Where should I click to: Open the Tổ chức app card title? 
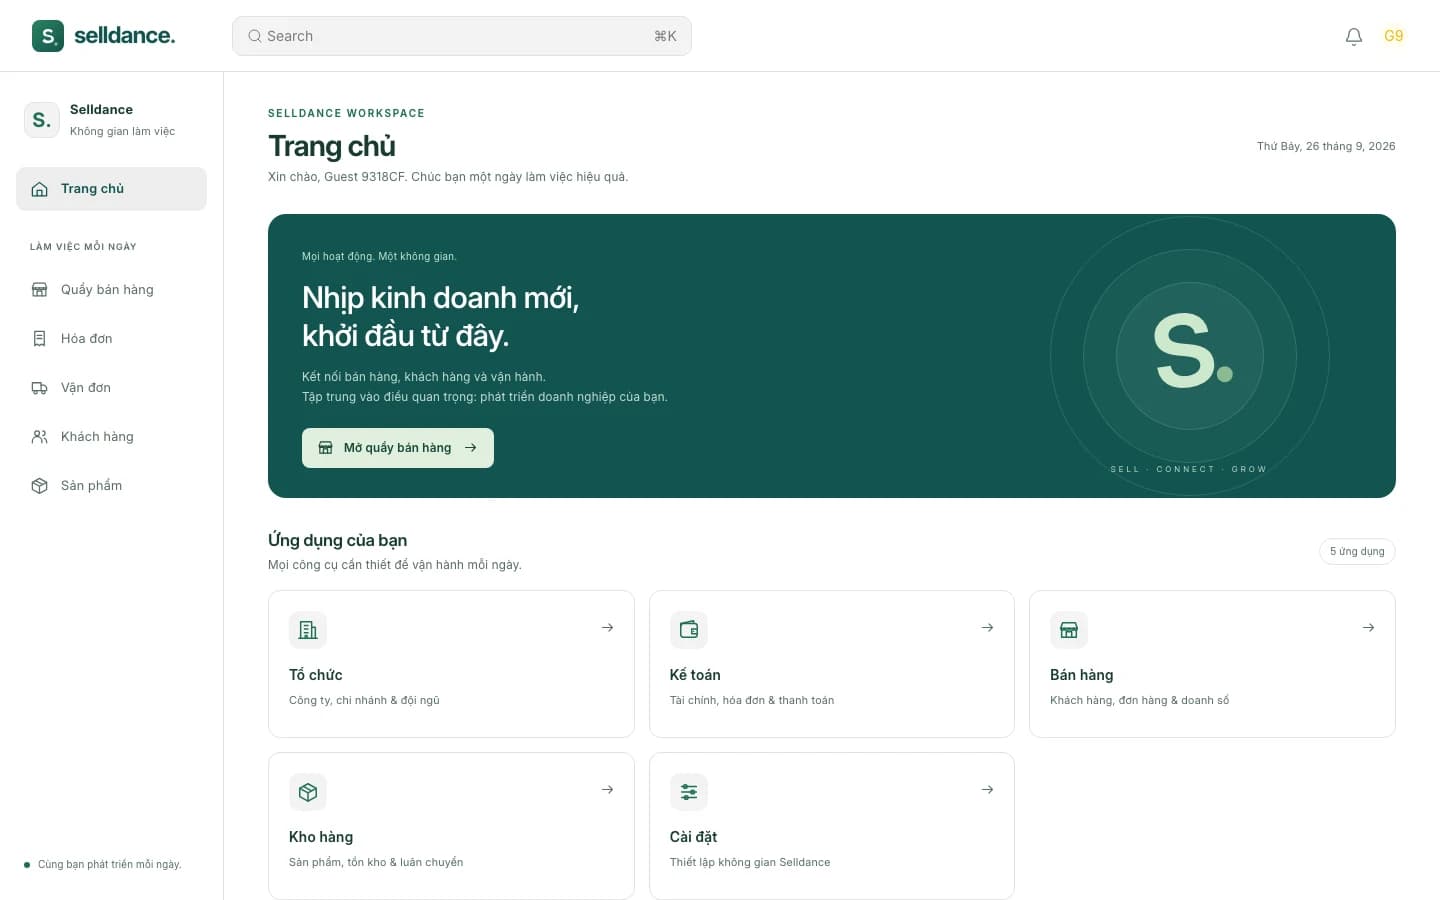(x=316, y=675)
